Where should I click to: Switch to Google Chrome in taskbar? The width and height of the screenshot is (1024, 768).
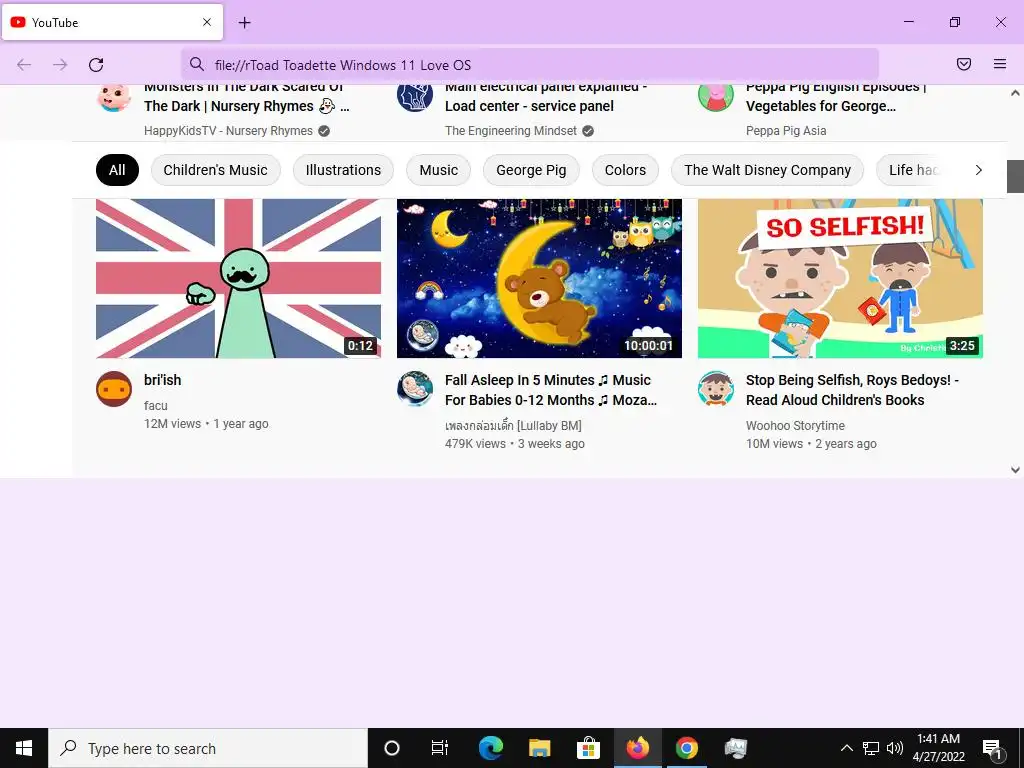pyautogui.click(x=686, y=748)
